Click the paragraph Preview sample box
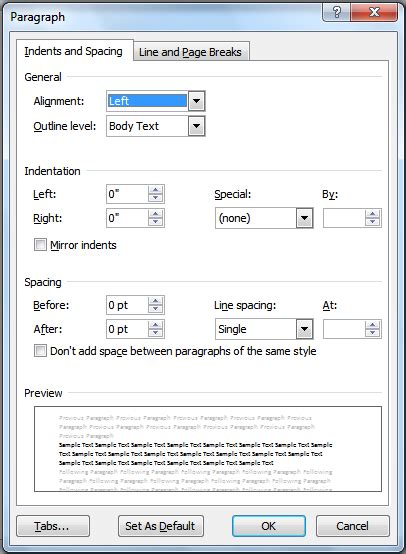Image resolution: width=406 pixels, height=554 pixels. pos(208,449)
